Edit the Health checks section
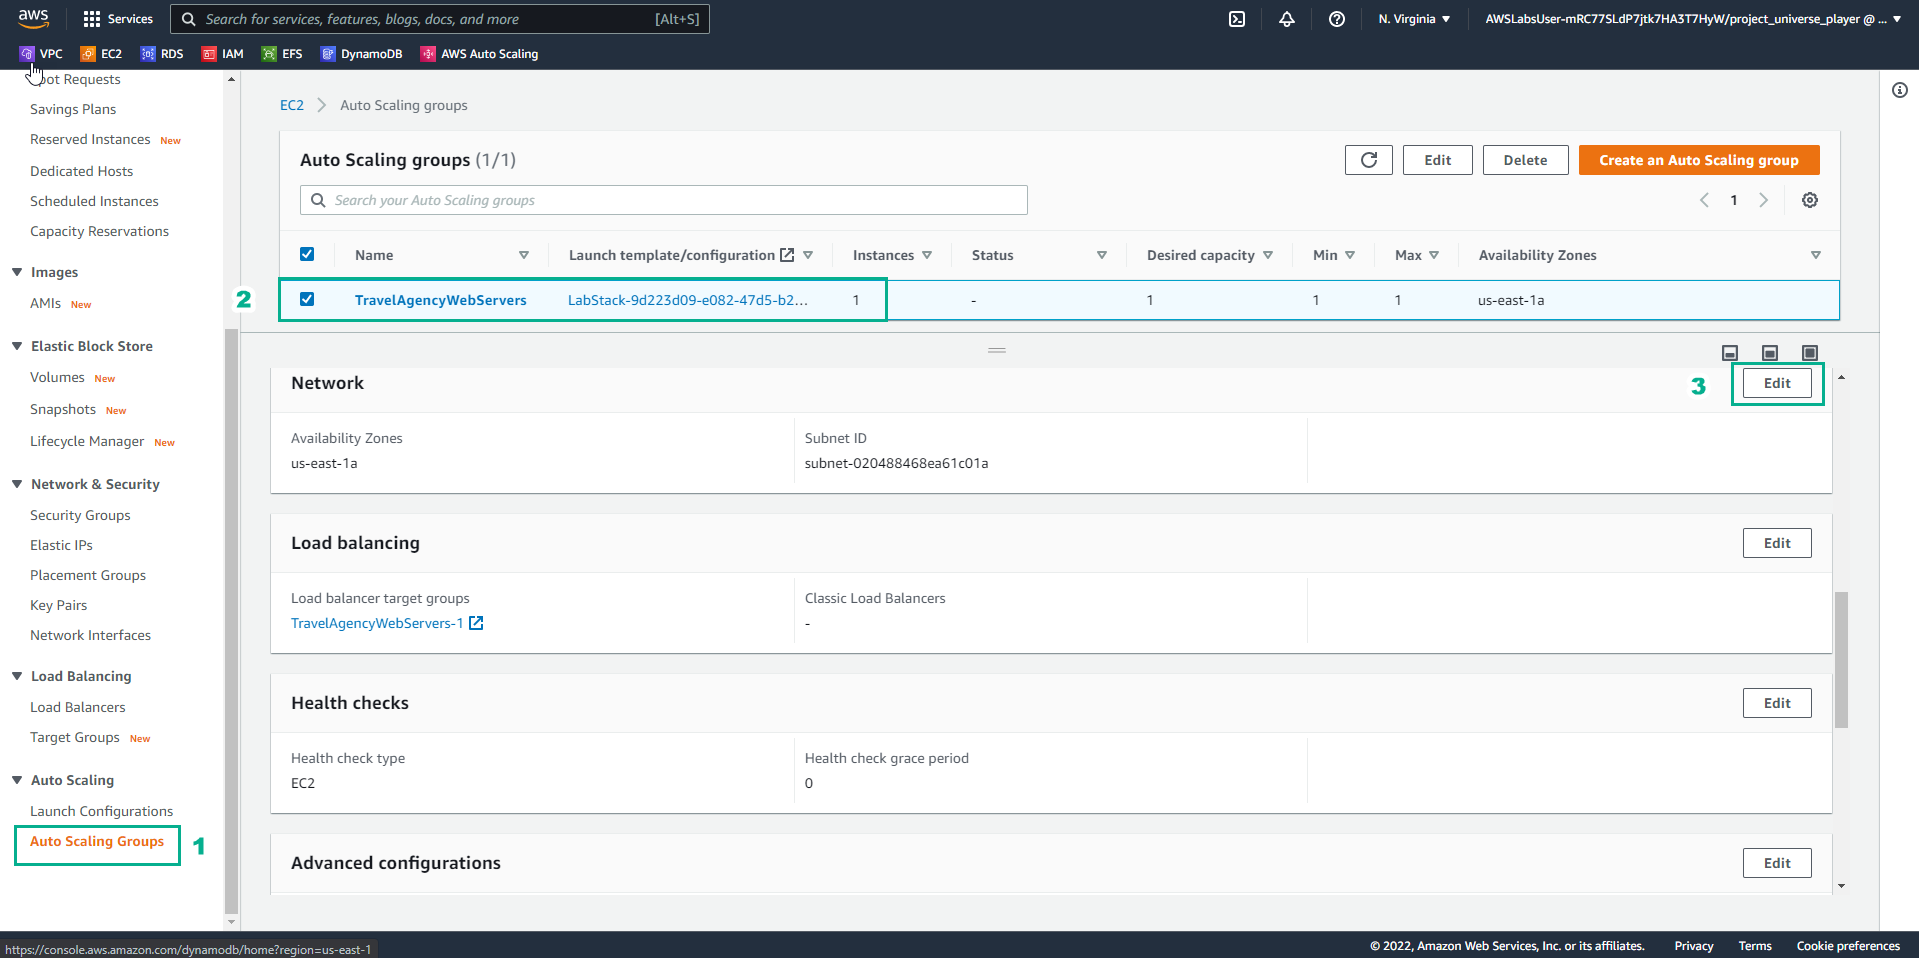This screenshot has height=958, width=1919. click(x=1777, y=703)
